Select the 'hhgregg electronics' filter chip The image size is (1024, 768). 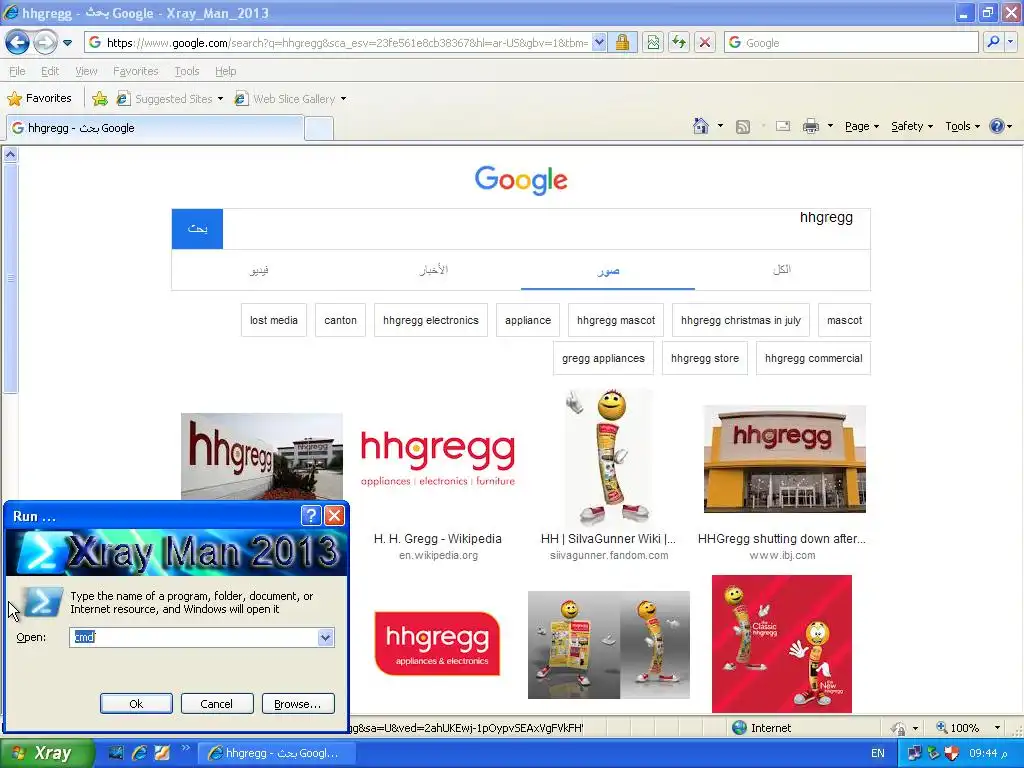point(431,320)
